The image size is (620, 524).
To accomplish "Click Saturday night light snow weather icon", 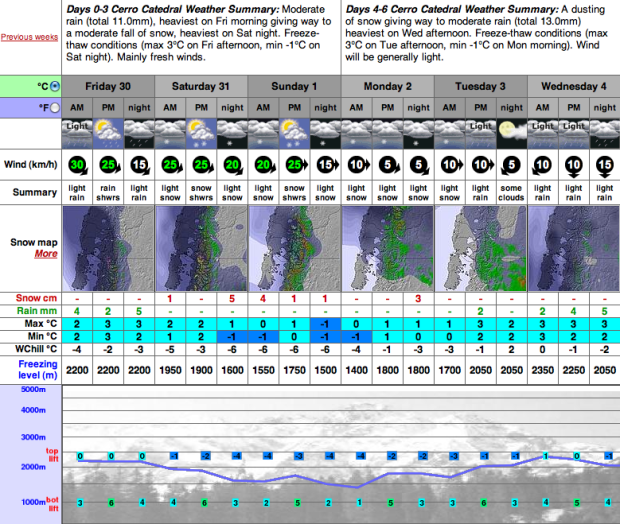I will [232, 134].
